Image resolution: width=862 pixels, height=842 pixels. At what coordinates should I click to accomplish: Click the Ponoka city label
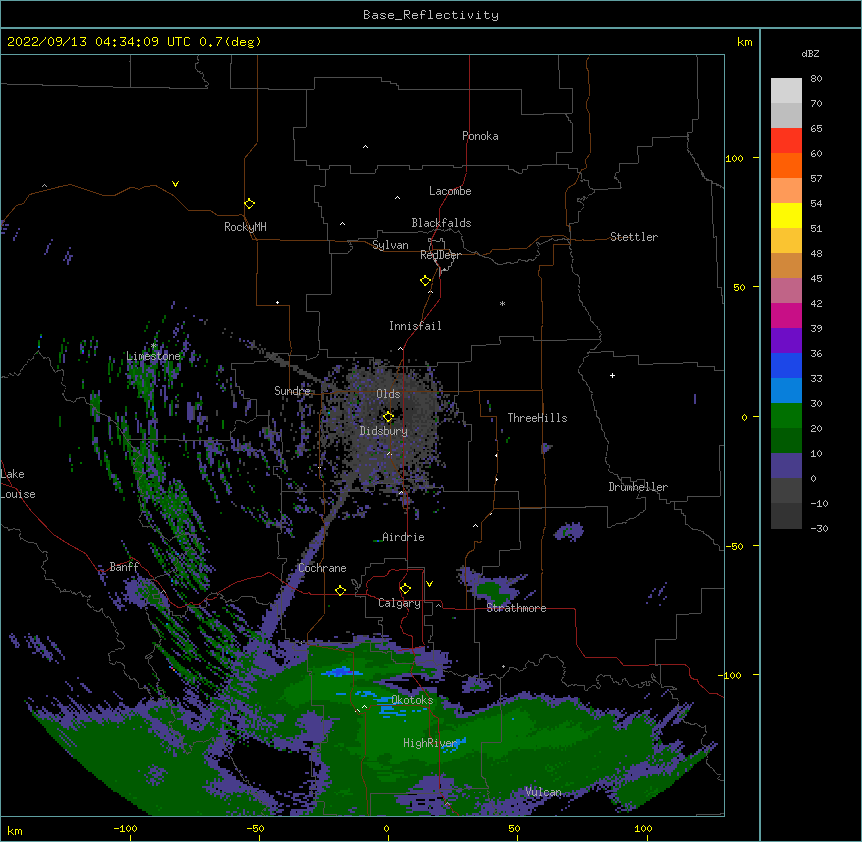(x=480, y=136)
